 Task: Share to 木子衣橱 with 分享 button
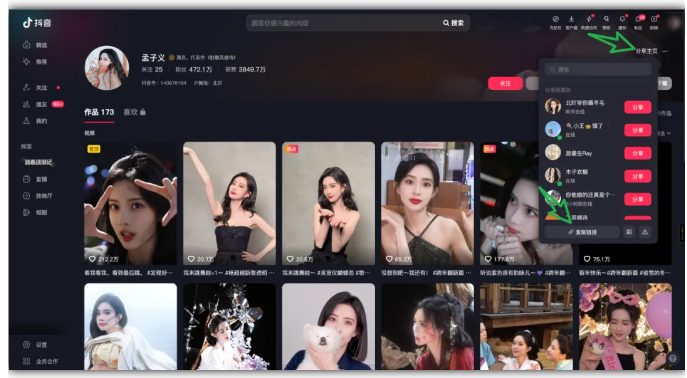click(x=637, y=176)
